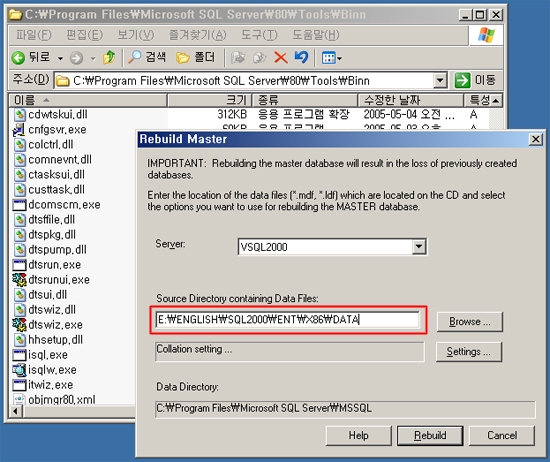Click the Rebuild button
This screenshot has width=550, height=462.
pyautogui.click(x=430, y=436)
